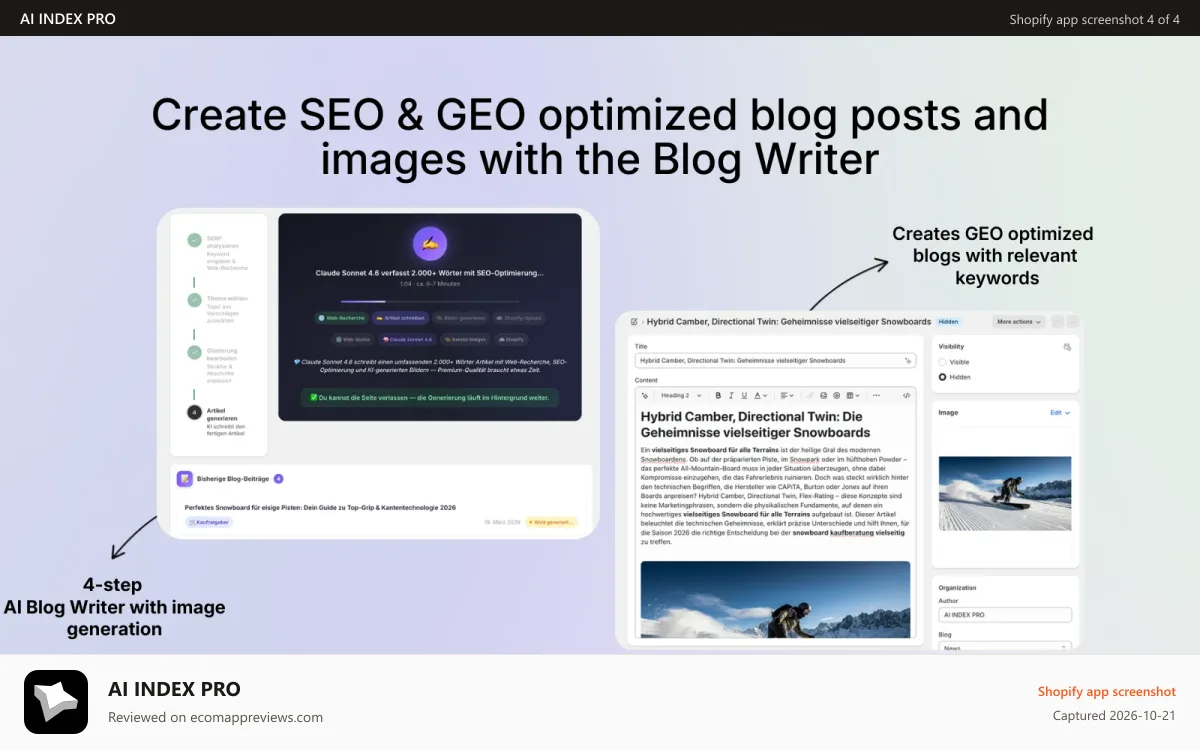This screenshot has height=750, width=1200.
Task: Open the Blog selector showing News
Action: [x=1005, y=647]
